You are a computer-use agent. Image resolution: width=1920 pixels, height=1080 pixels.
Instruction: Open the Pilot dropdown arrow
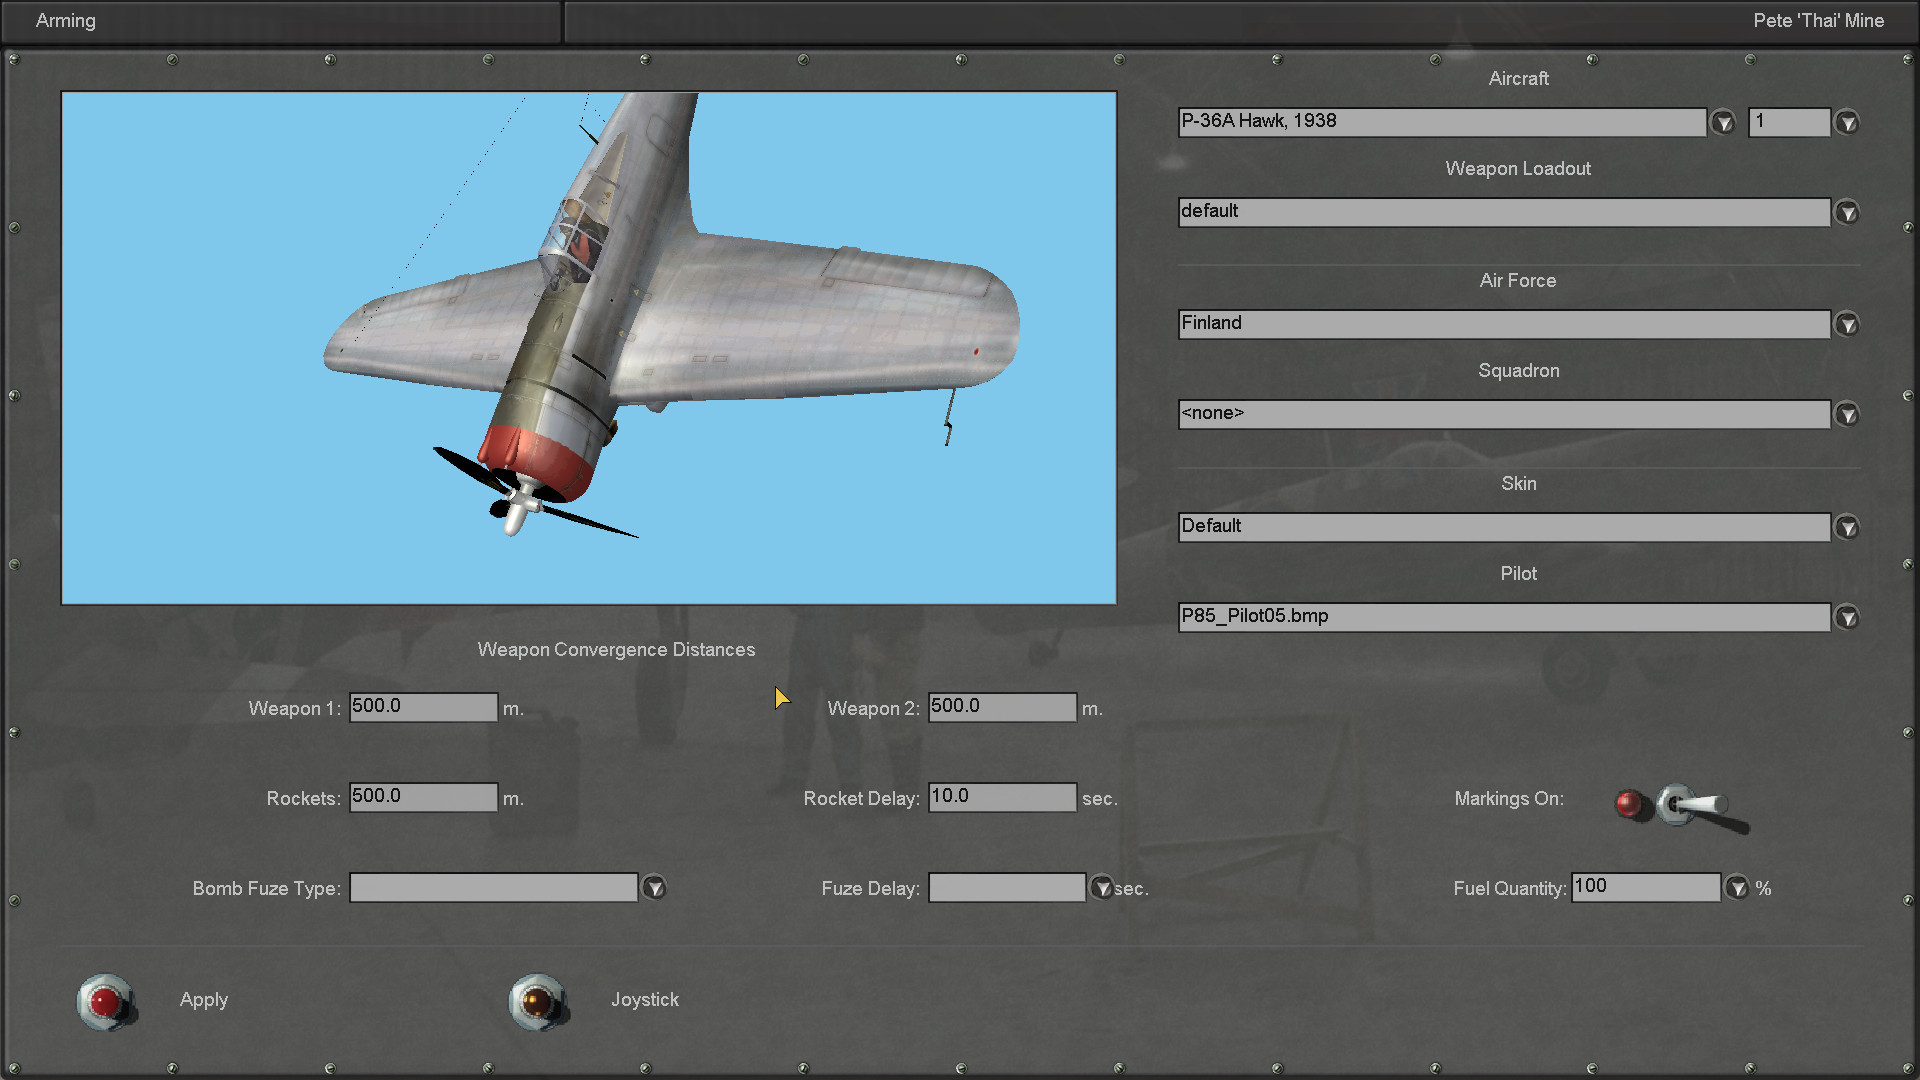click(1847, 618)
